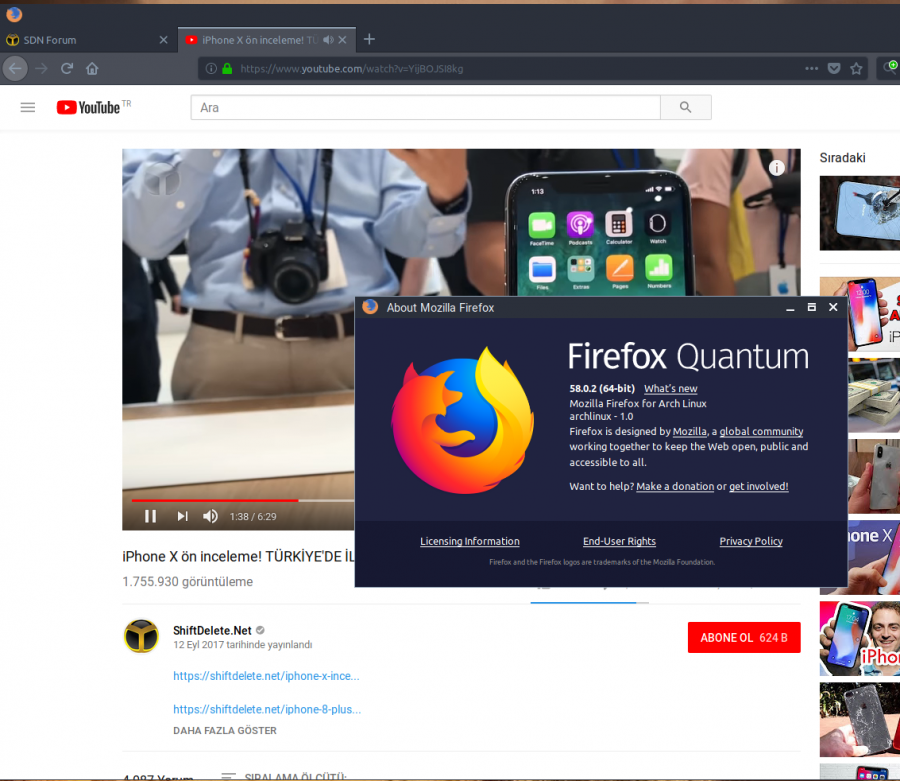
Task: Open the global community link
Action: point(761,432)
